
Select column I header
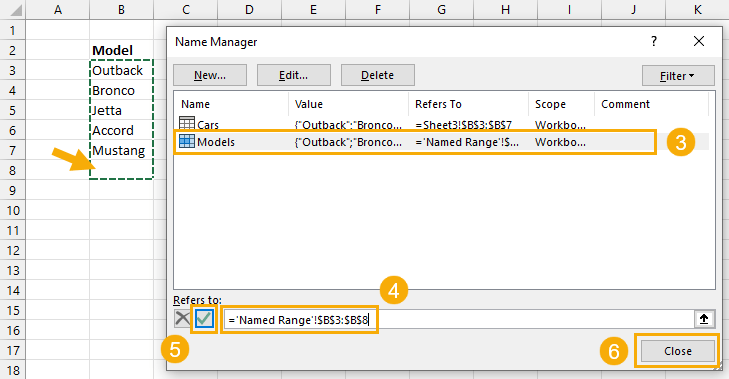569,10
